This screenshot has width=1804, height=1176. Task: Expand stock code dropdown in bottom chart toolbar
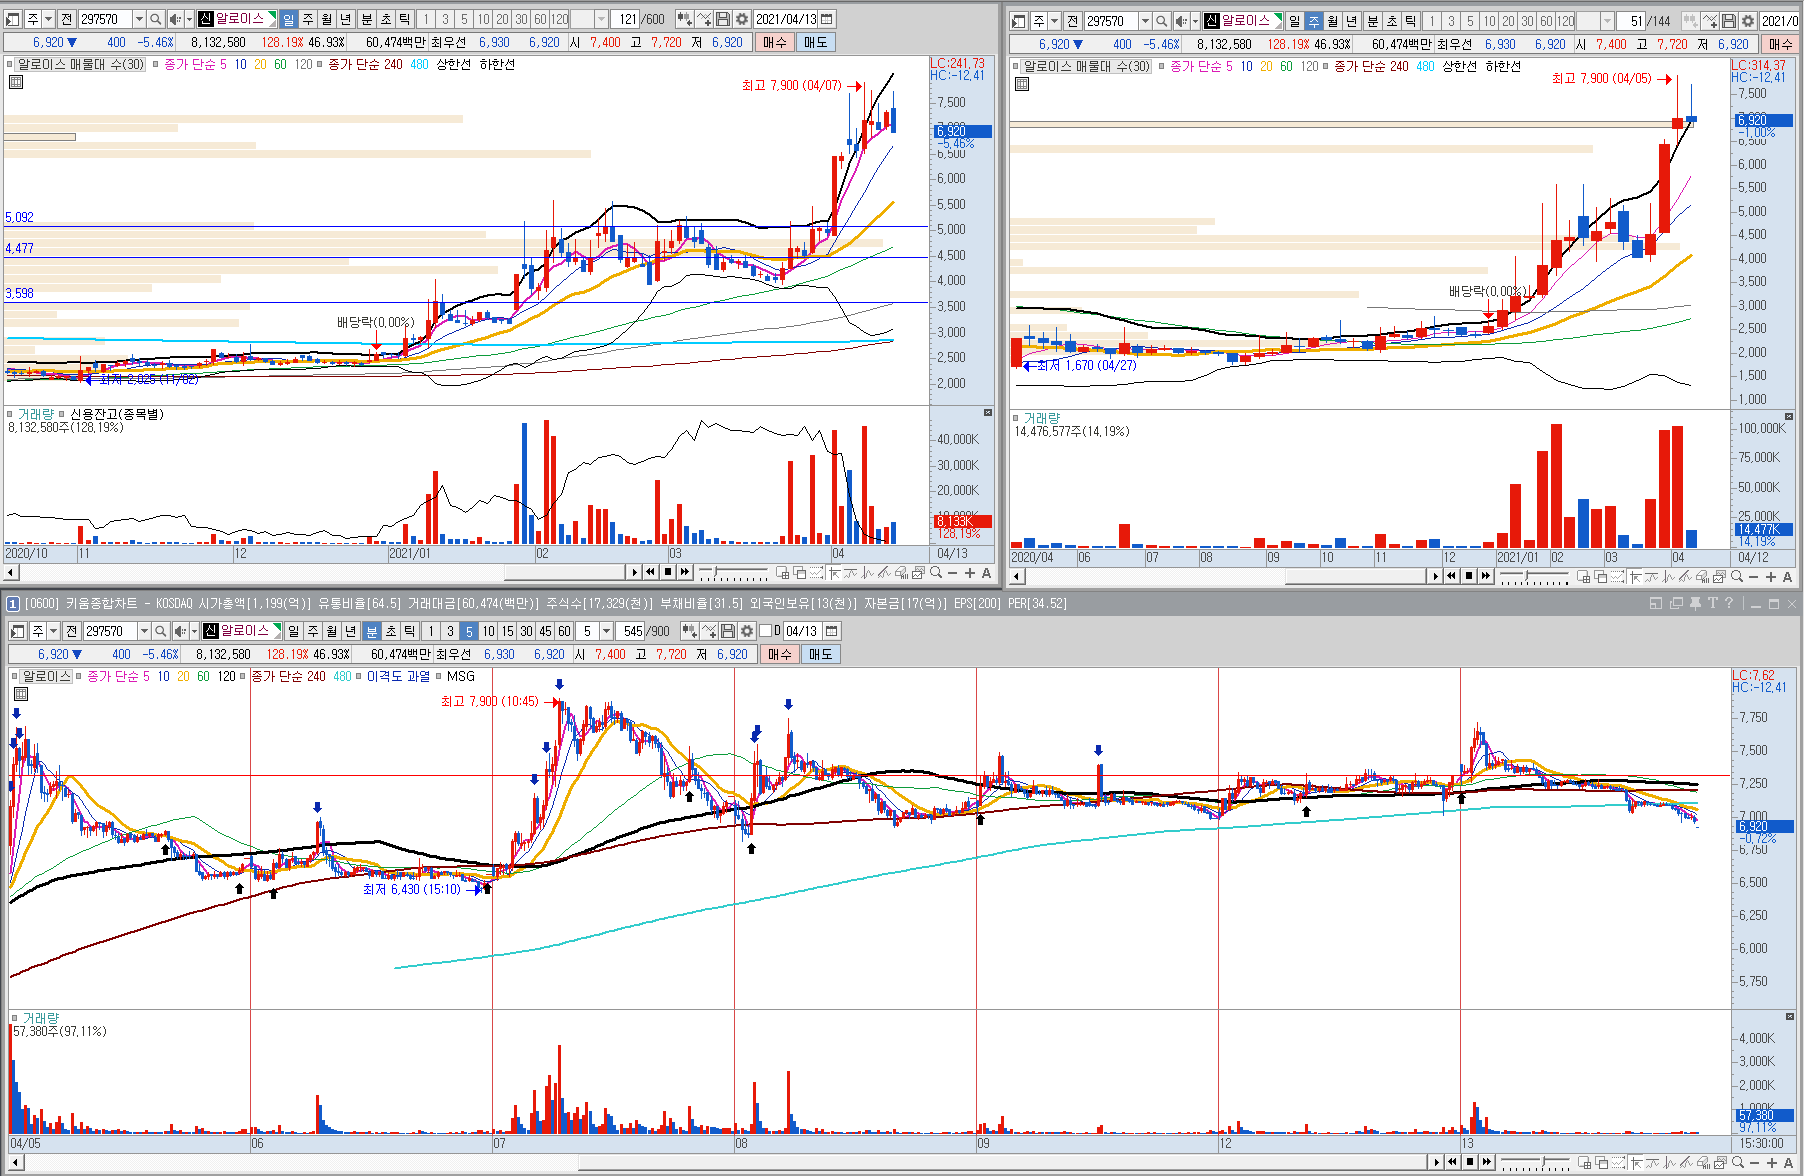[144, 631]
